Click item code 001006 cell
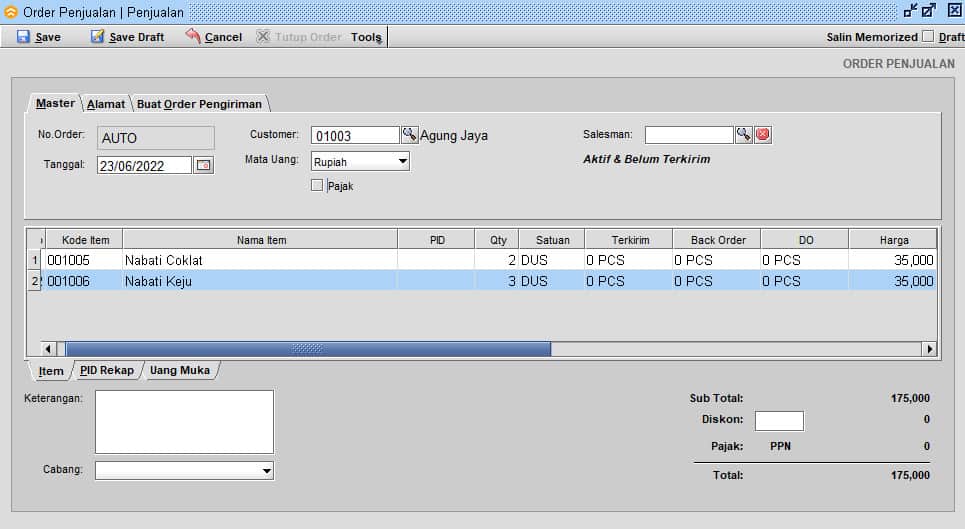This screenshot has width=965, height=529. click(83, 281)
